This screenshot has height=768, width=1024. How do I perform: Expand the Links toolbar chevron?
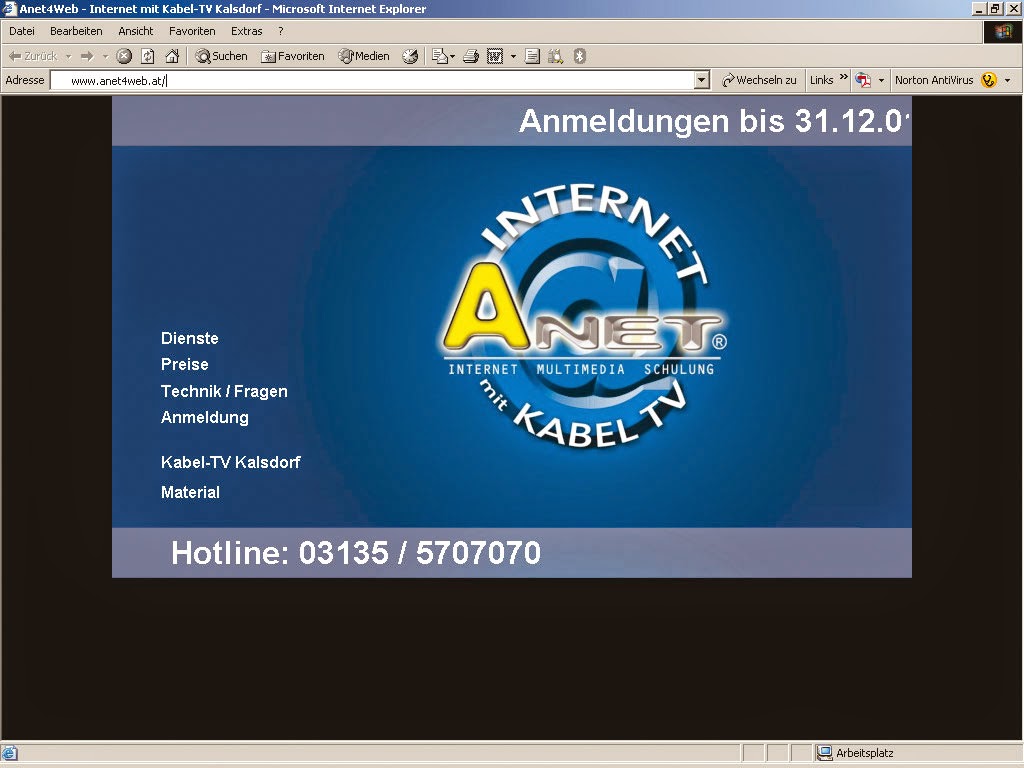pos(843,78)
